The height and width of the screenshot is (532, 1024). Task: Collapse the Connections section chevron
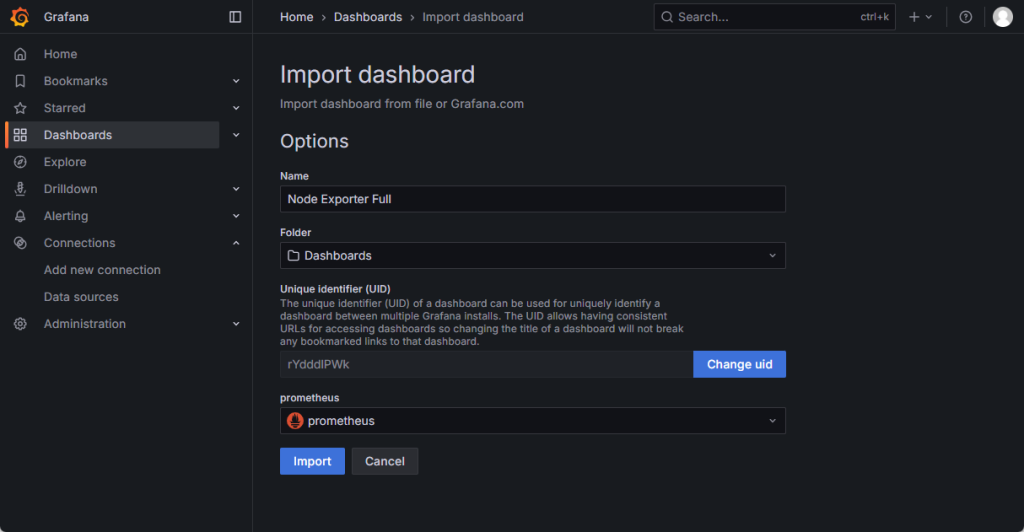pyautogui.click(x=236, y=243)
